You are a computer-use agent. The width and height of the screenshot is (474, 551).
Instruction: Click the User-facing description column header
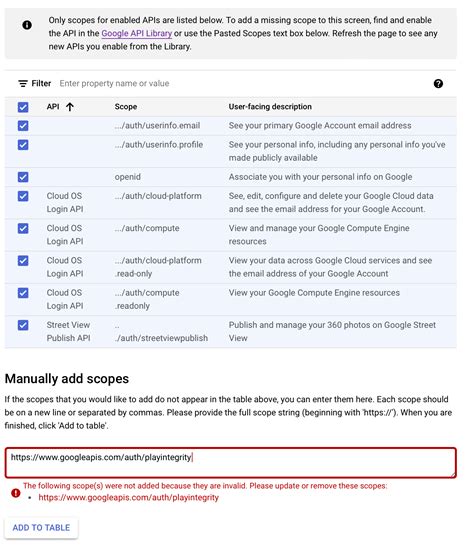270,107
